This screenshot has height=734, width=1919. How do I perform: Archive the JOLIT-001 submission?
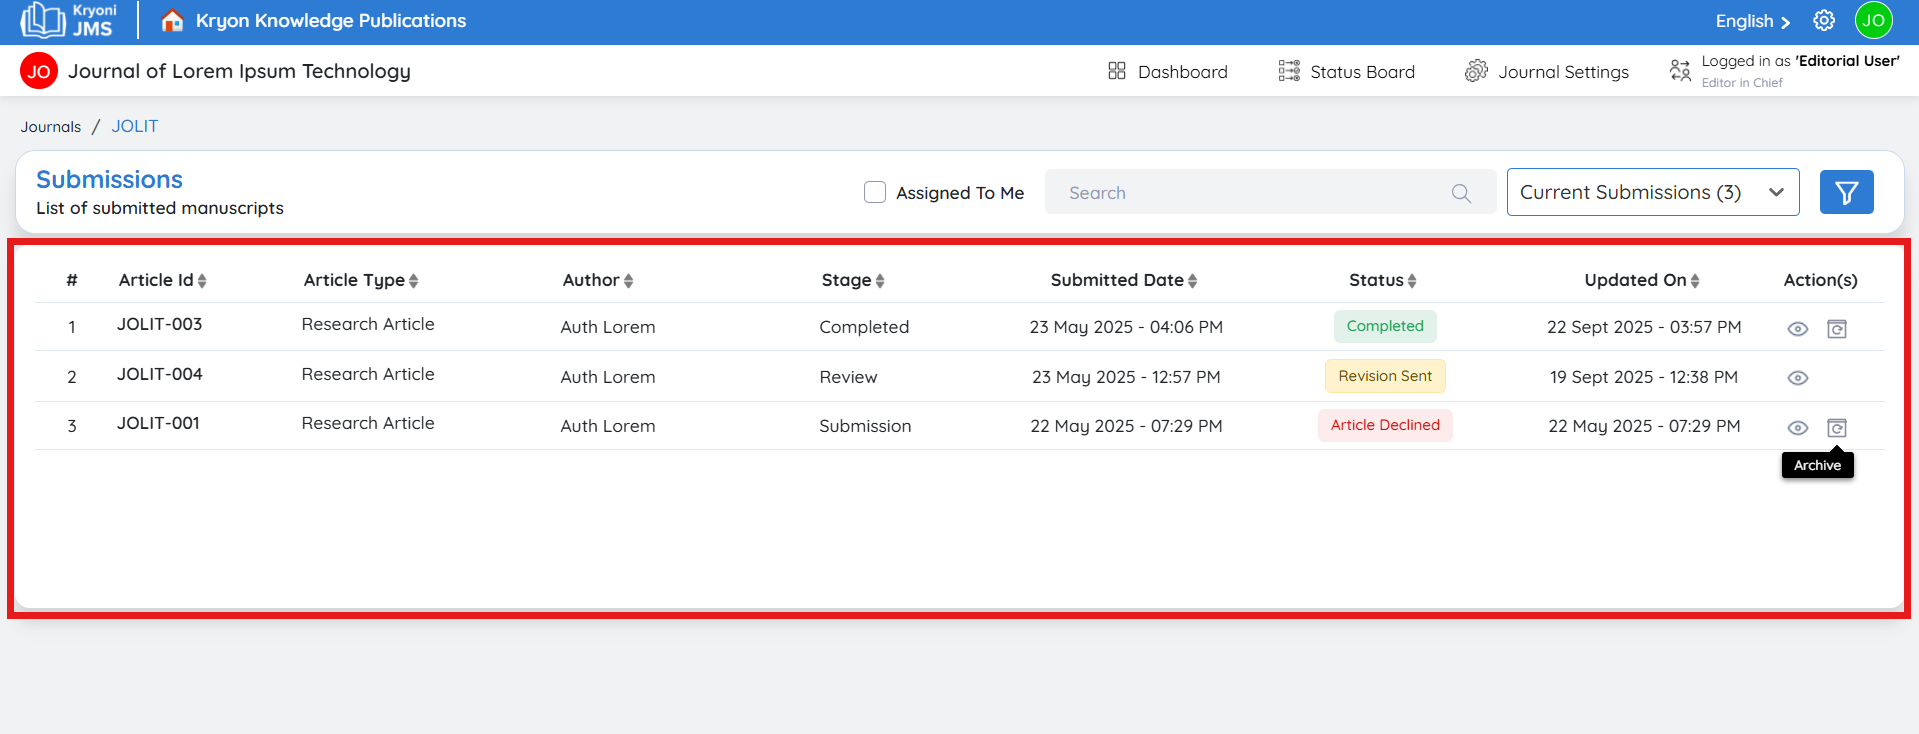click(1836, 428)
